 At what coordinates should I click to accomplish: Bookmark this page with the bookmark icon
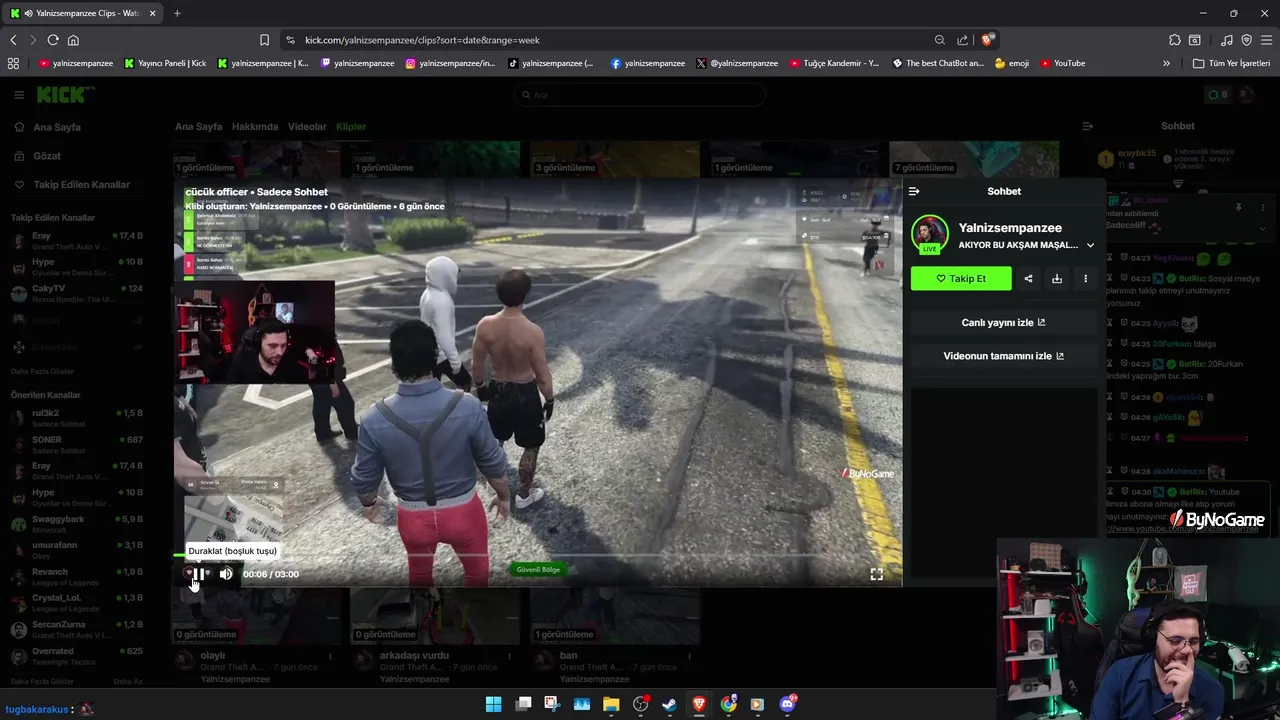pyautogui.click(x=264, y=40)
